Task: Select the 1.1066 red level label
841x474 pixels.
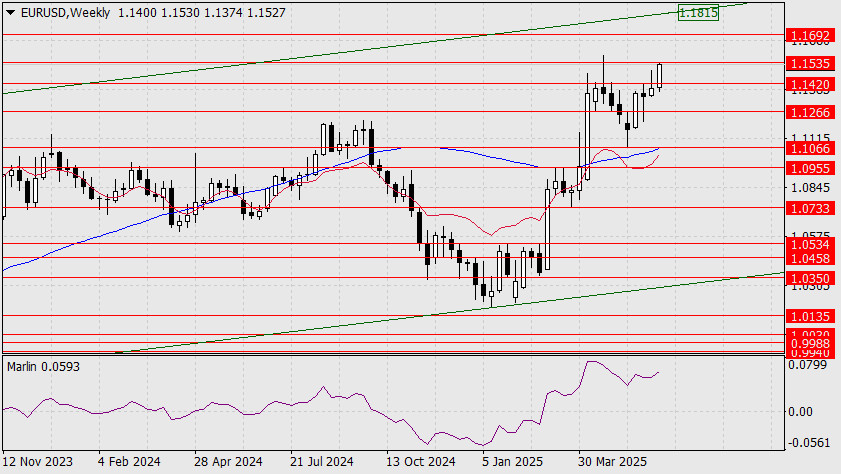Action: pyautogui.click(x=810, y=149)
